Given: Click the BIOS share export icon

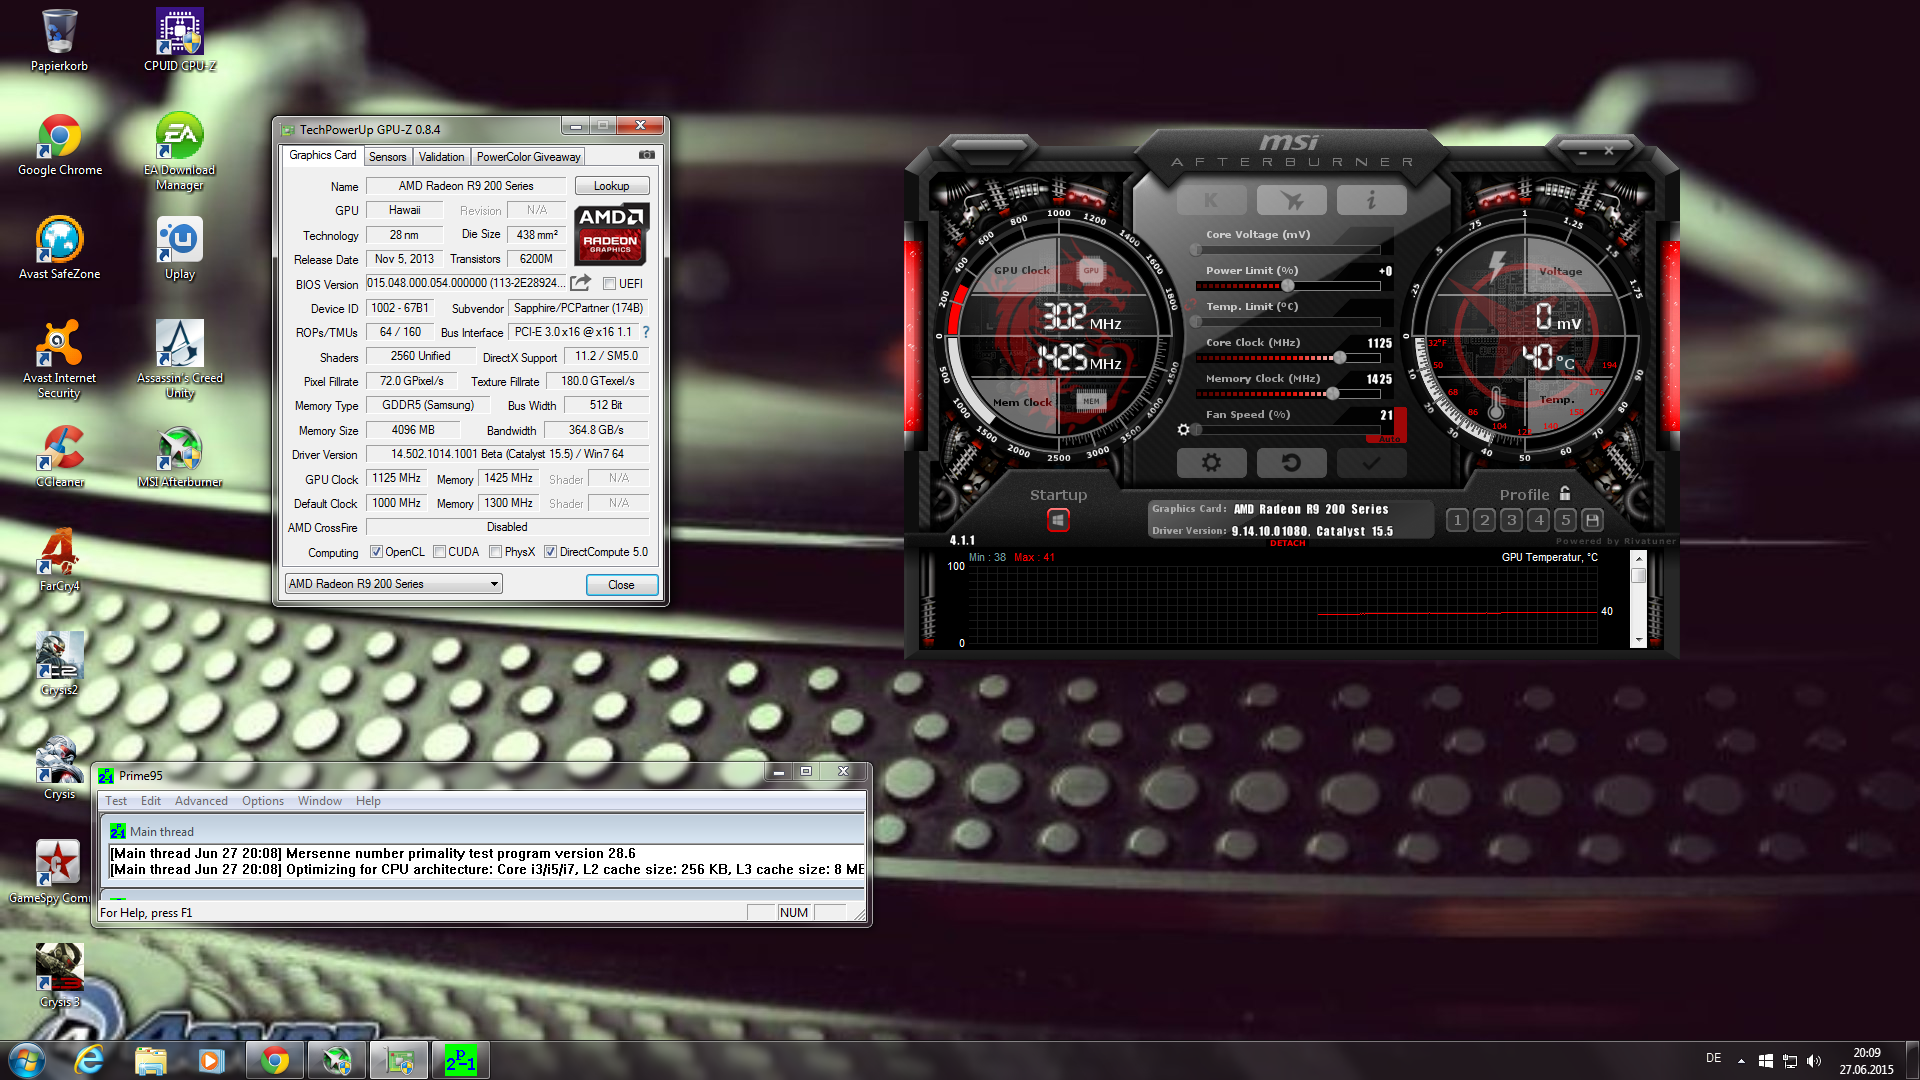Looking at the screenshot, I should coord(581,283).
